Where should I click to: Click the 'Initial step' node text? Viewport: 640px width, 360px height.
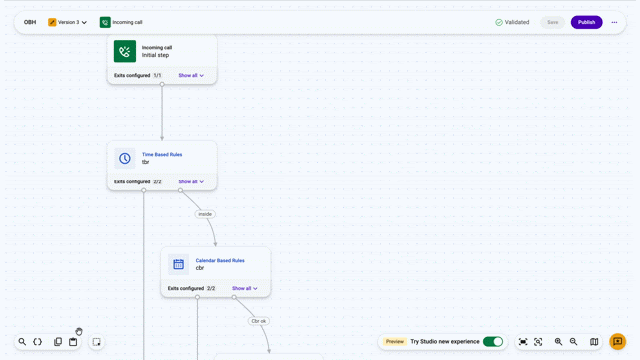[x=155, y=55]
